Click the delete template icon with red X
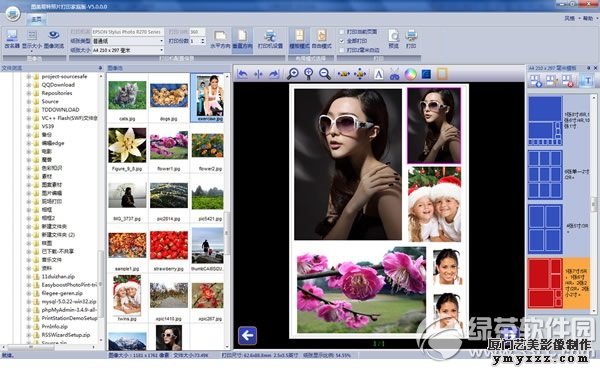The height and width of the screenshot is (372, 600). (567, 81)
